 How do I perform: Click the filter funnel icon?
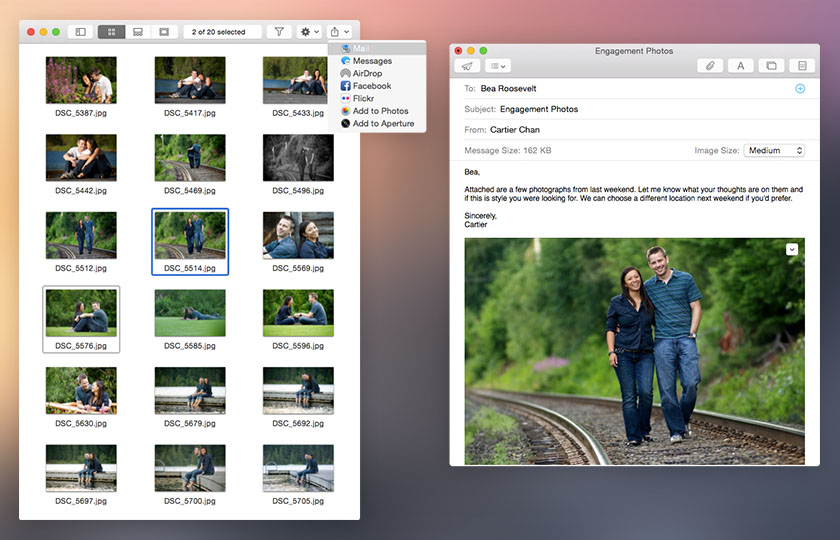coord(279,32)
